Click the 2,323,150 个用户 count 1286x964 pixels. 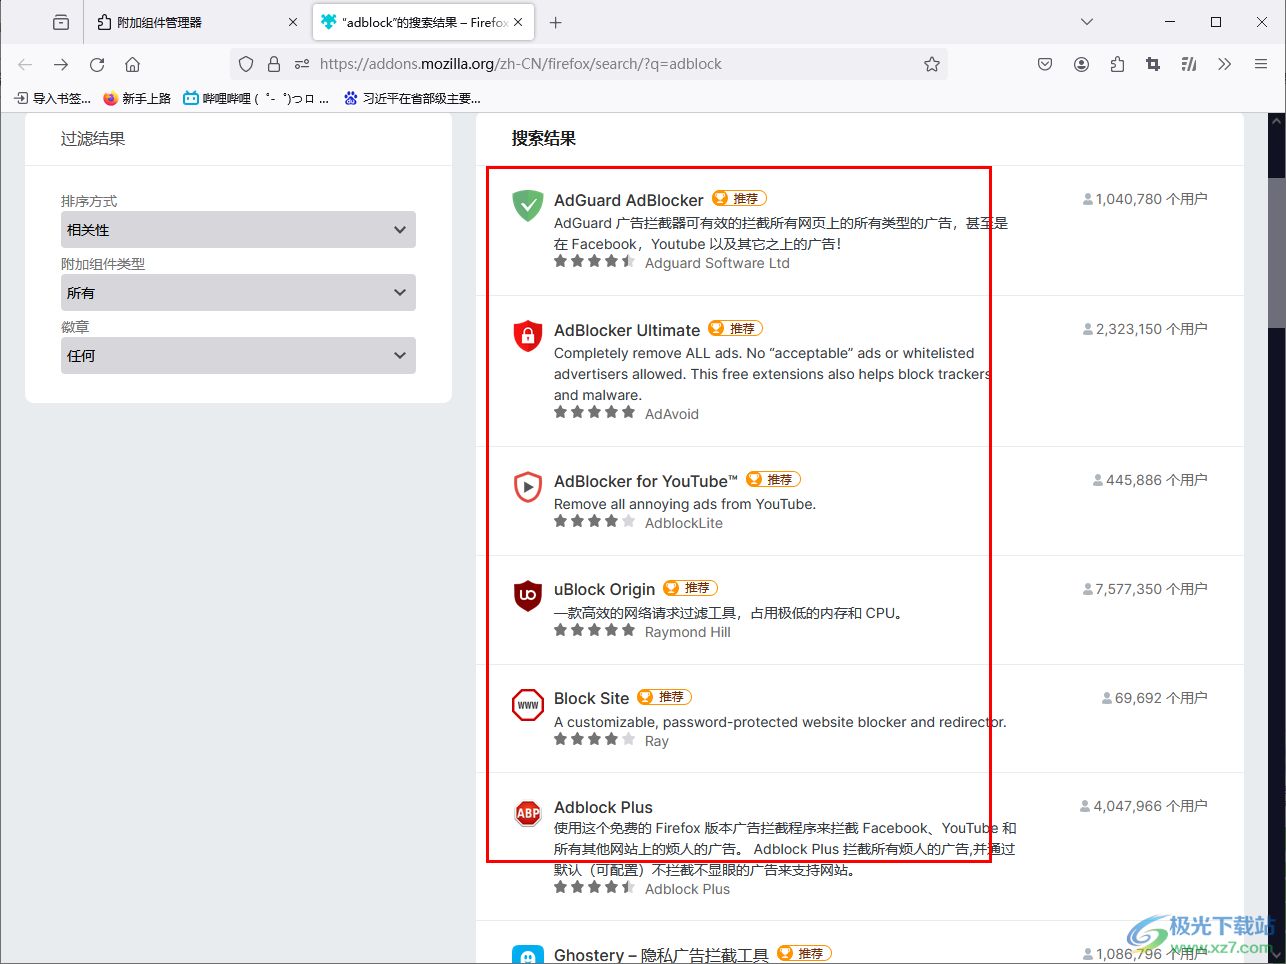(x=1145, y=329)
